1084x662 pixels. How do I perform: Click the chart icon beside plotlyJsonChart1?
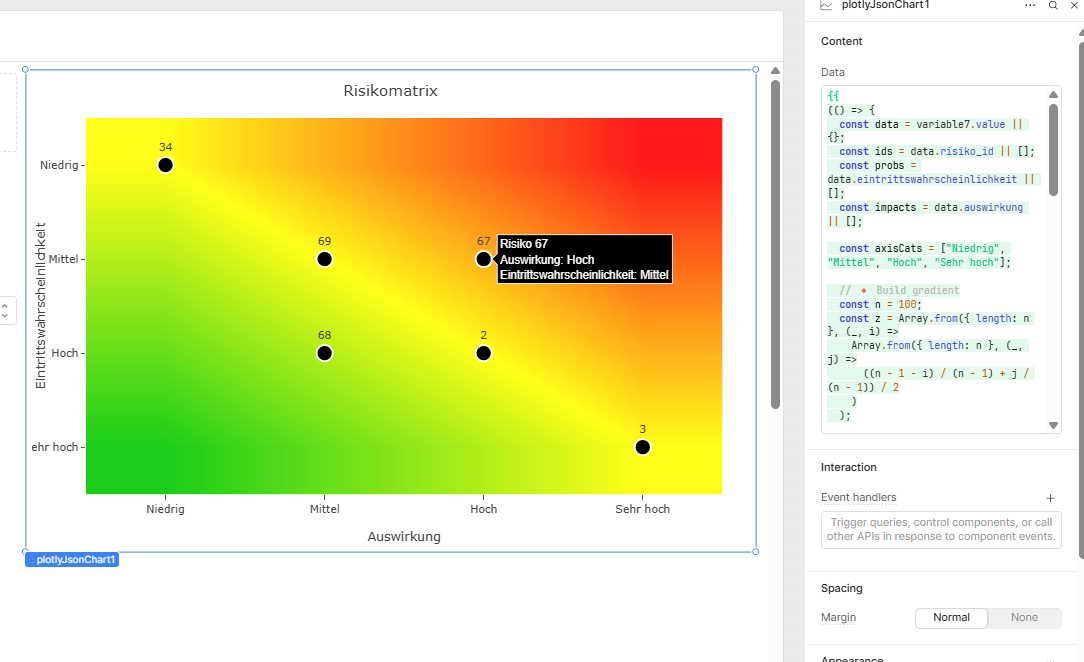click(826, 5)
